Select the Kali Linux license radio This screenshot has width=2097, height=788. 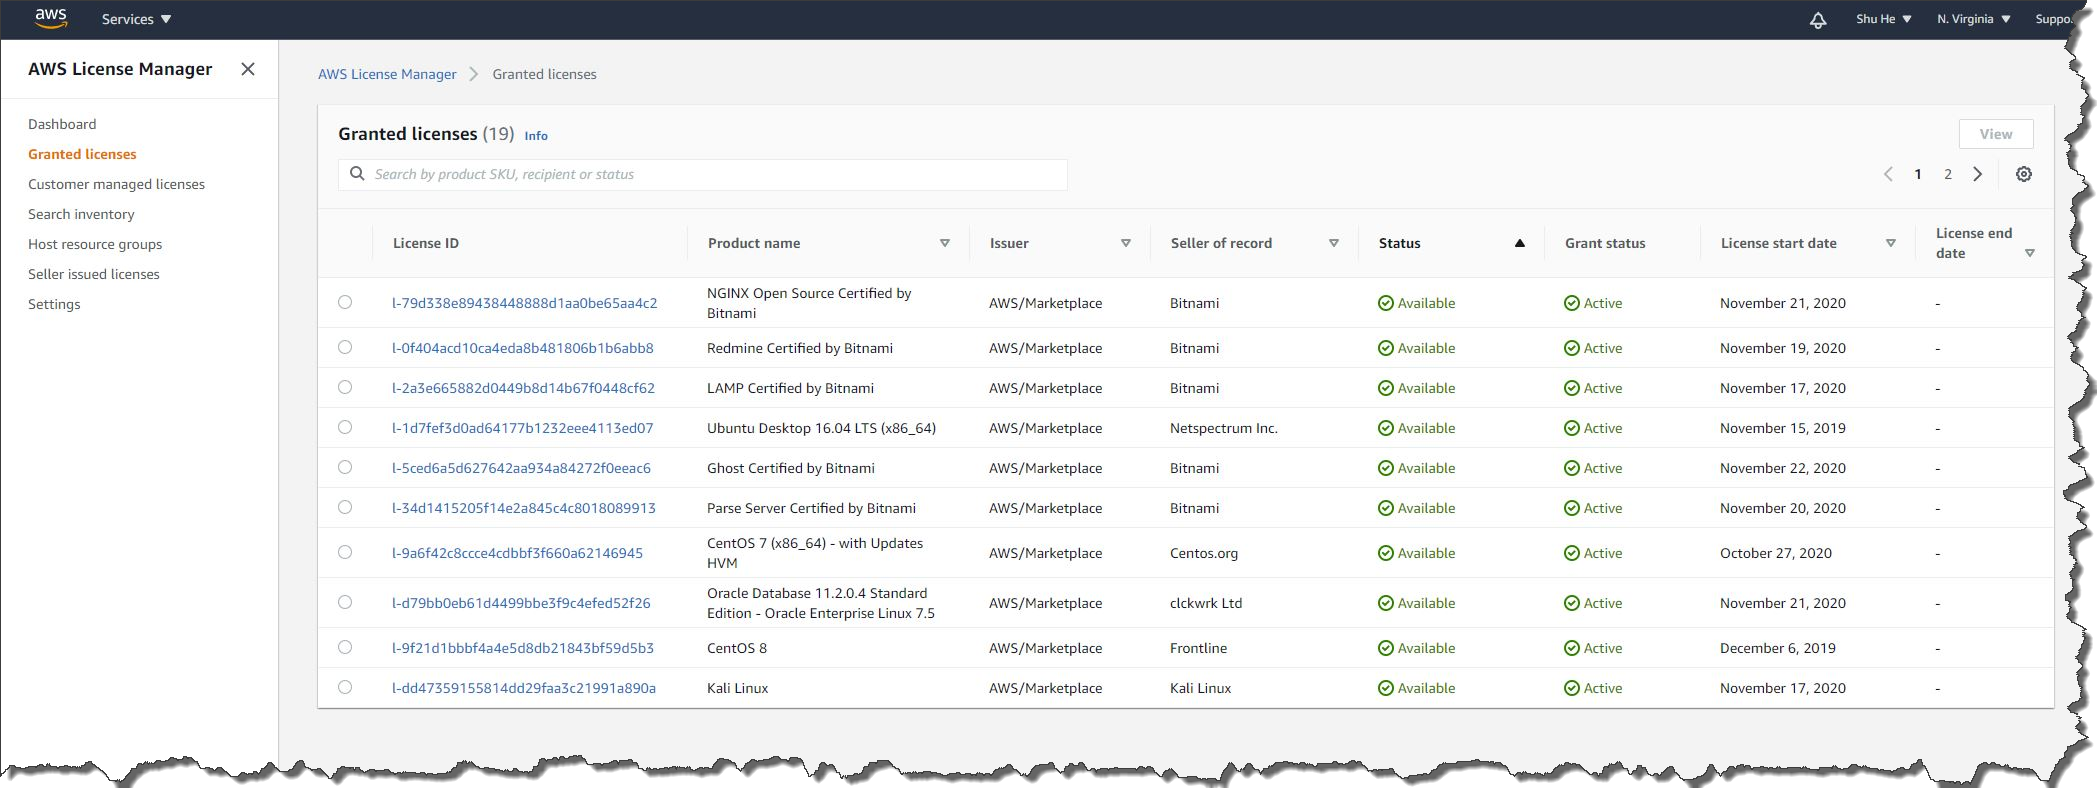[x=345, y=687]
